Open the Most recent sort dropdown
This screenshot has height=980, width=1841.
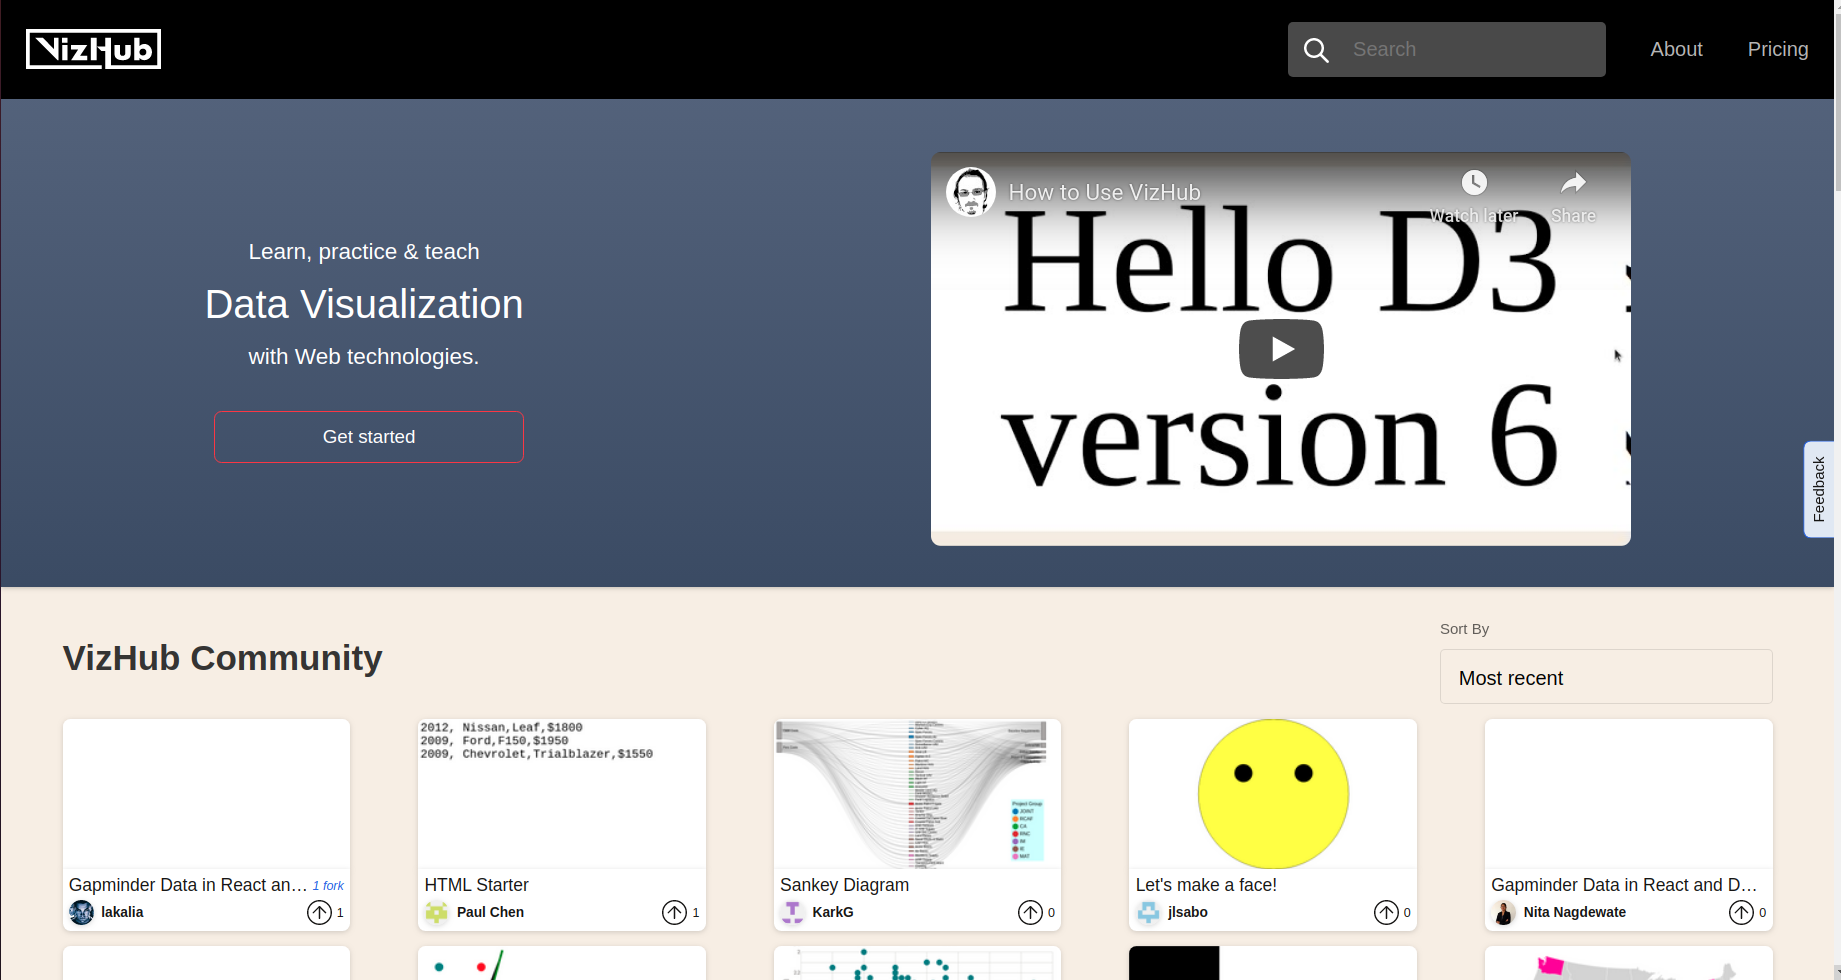[1606, 676]
